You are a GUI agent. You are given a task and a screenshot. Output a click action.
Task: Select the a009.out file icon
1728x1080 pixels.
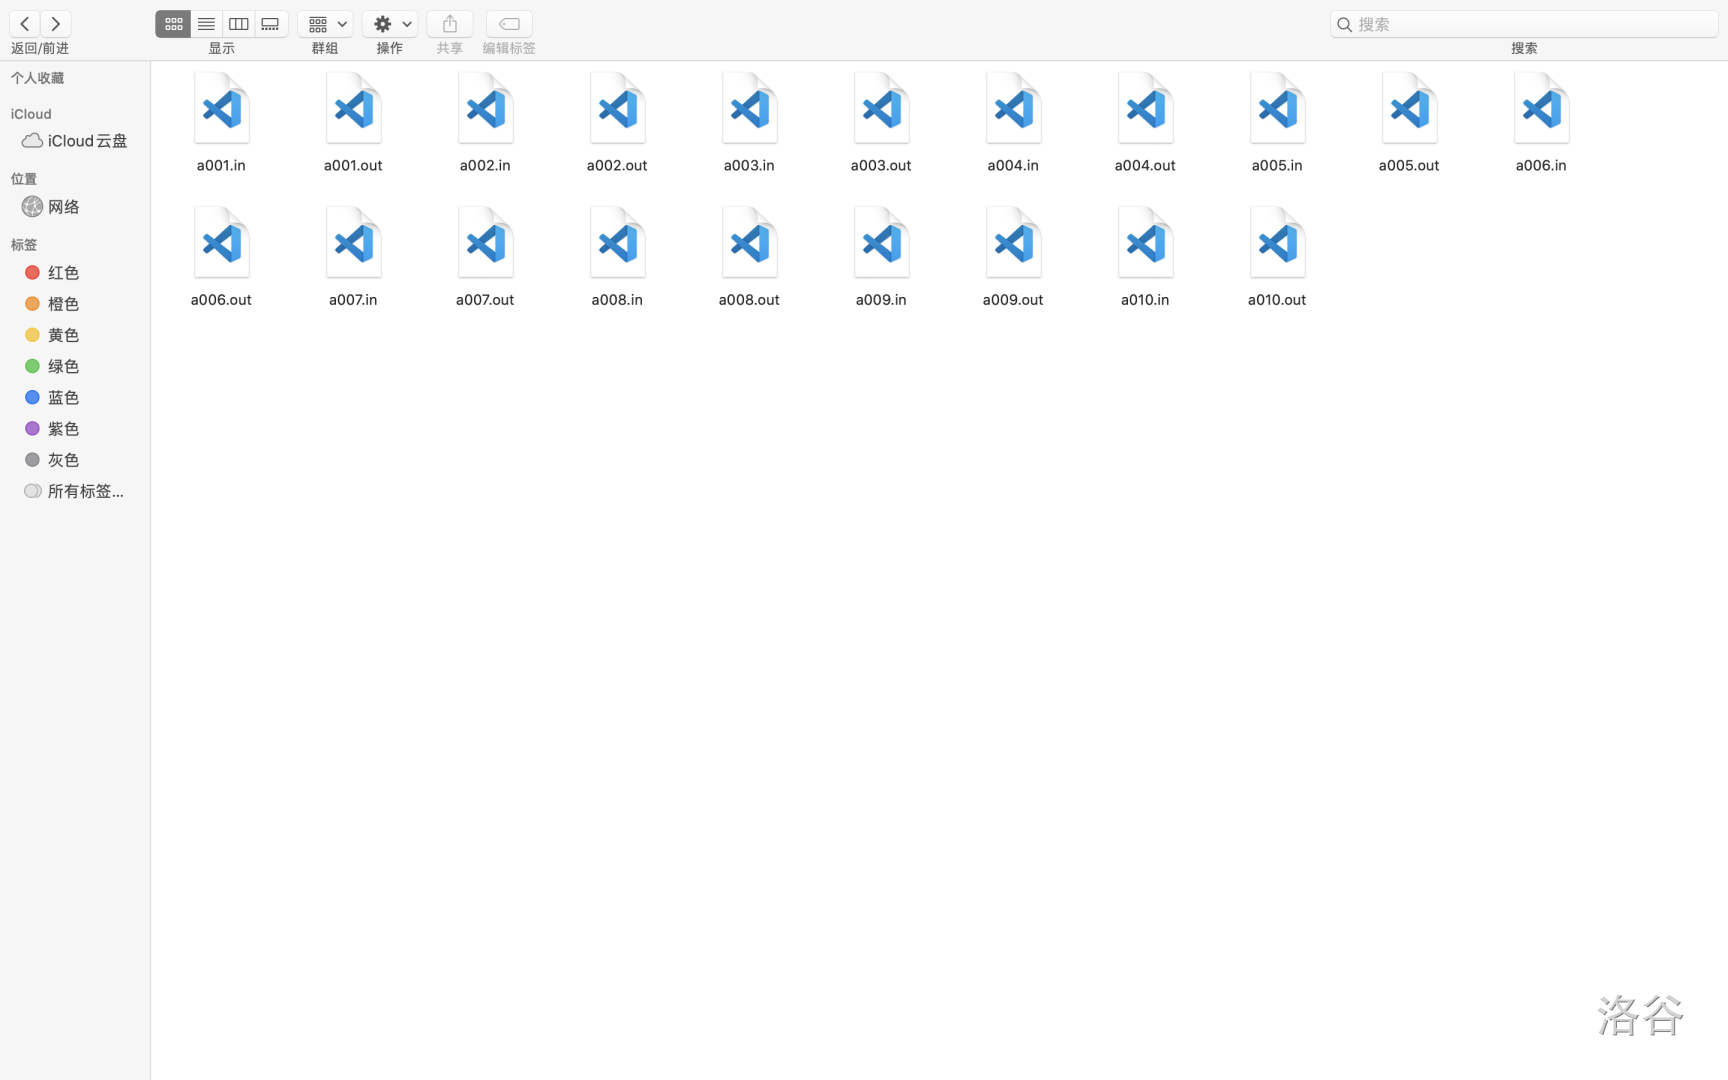click(1013, 243)
